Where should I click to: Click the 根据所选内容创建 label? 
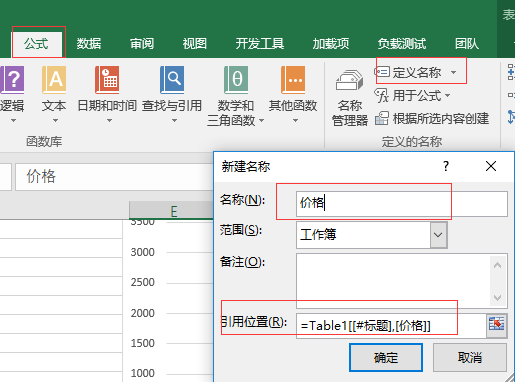(x=441, y=119)
